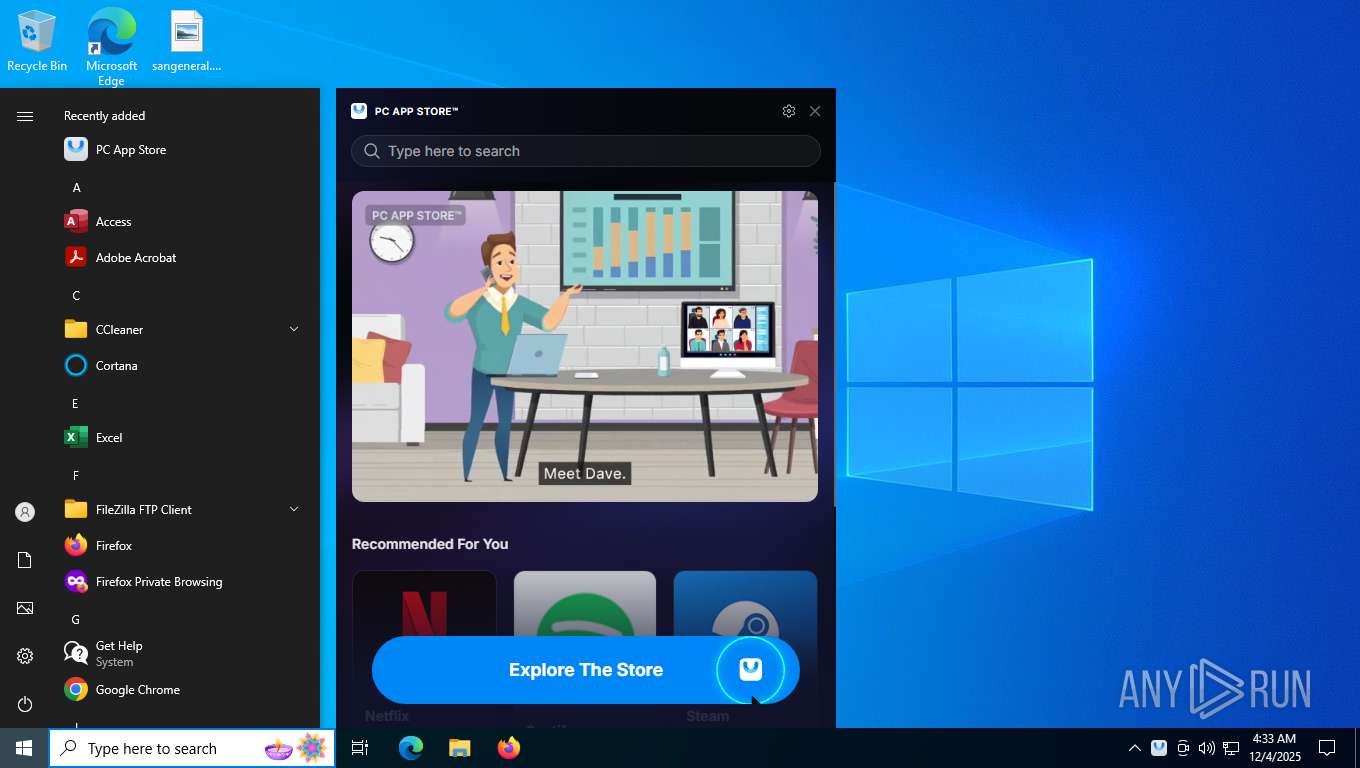Screen dimensions: 1360x768
Task: Click the letter G section header
Action: click(x=76, y=620)
